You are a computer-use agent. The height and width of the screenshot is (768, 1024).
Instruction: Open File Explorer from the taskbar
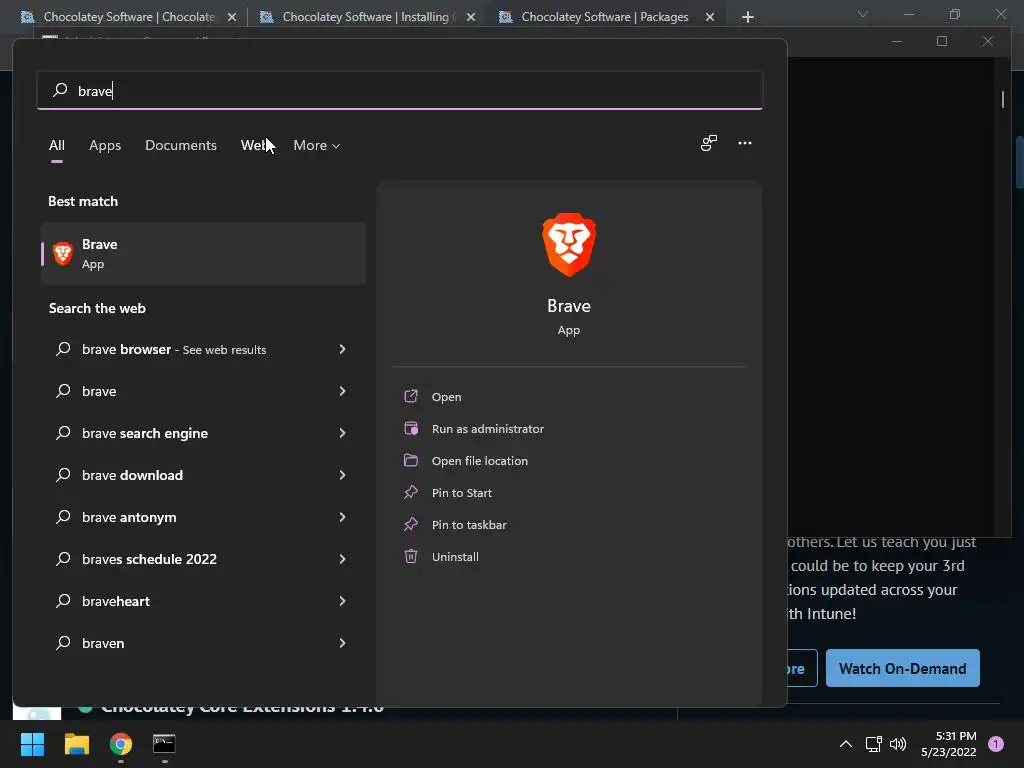pos(76,744)
